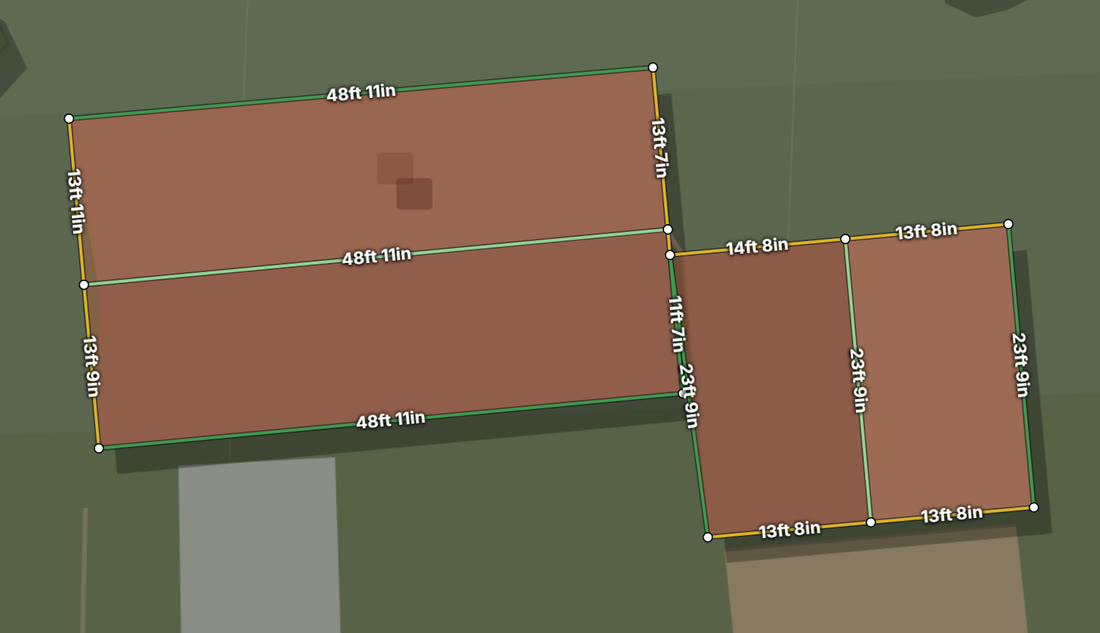Screen dimensions: 1100x633
Task: Click 13ft 8in label on small roof's top-right edge
Action: coord(927,231)
